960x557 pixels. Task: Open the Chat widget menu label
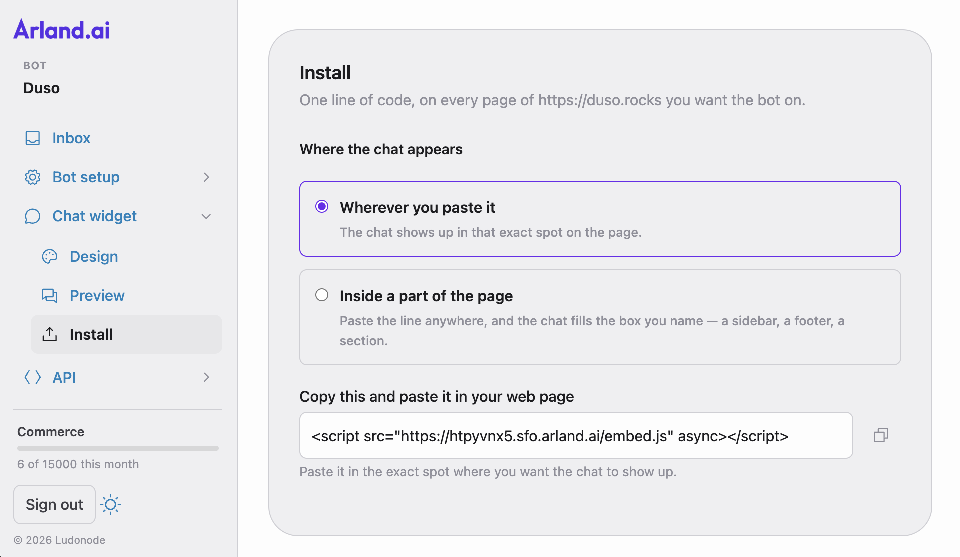(94, 216)
